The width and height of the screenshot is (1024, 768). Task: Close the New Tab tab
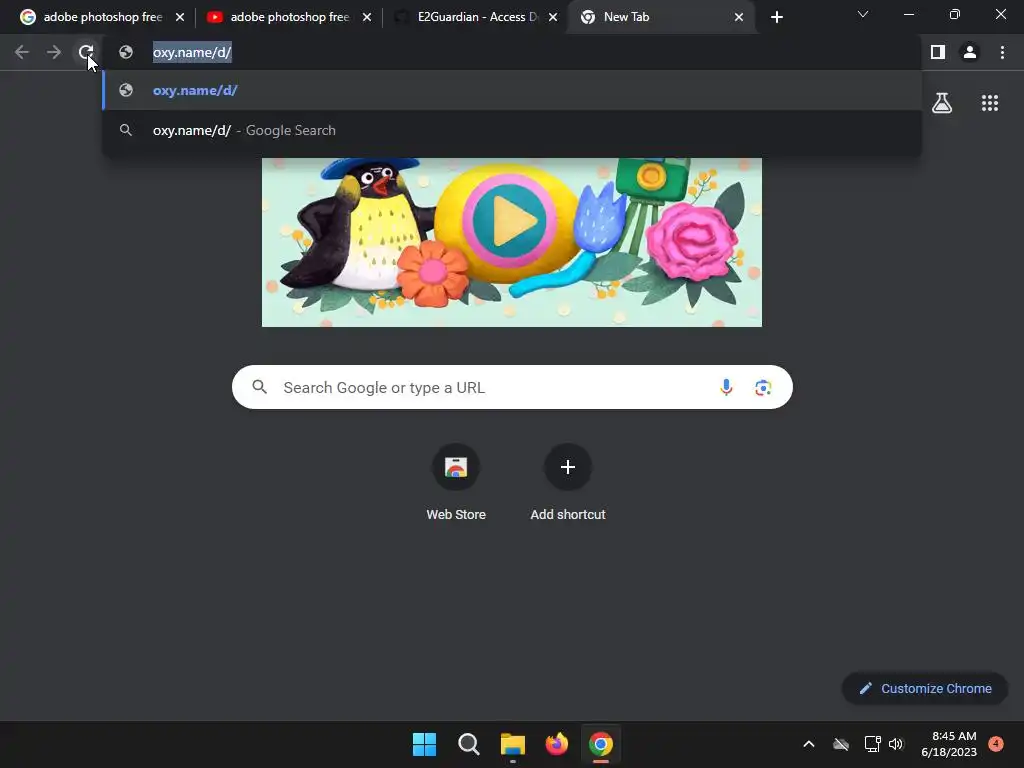coord(739,17)
